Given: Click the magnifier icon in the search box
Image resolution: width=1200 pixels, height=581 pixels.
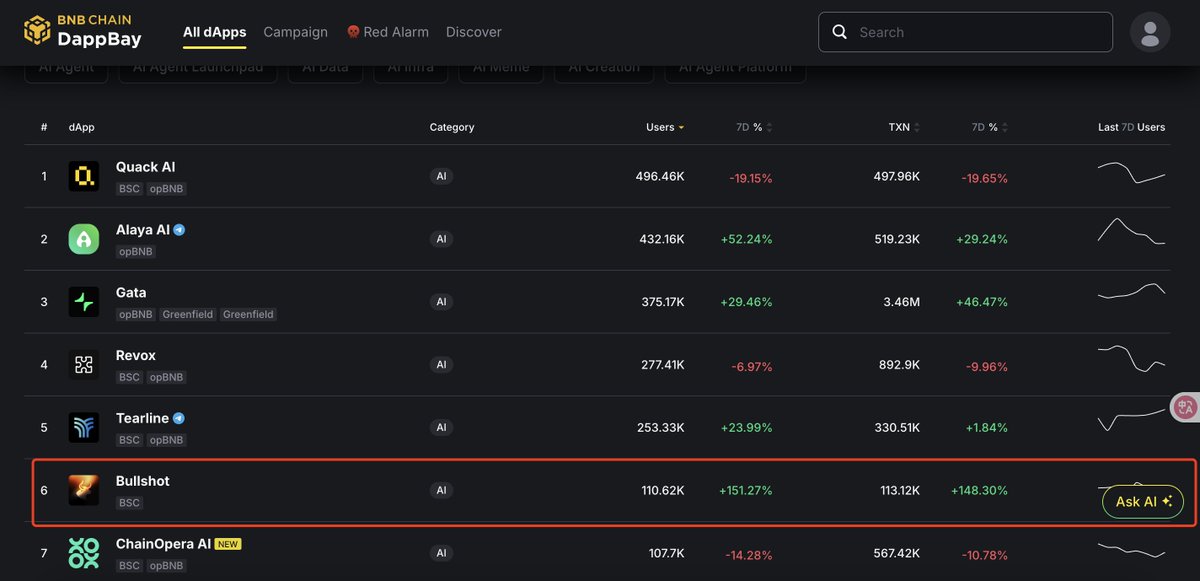Looking at the screenshot, I should 840,32.
